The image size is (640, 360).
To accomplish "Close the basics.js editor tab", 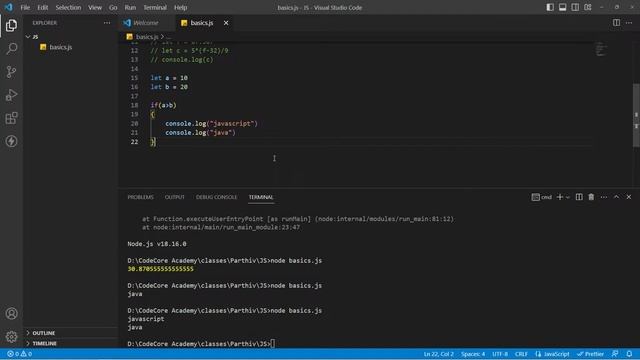I will (x=226, y=23).
